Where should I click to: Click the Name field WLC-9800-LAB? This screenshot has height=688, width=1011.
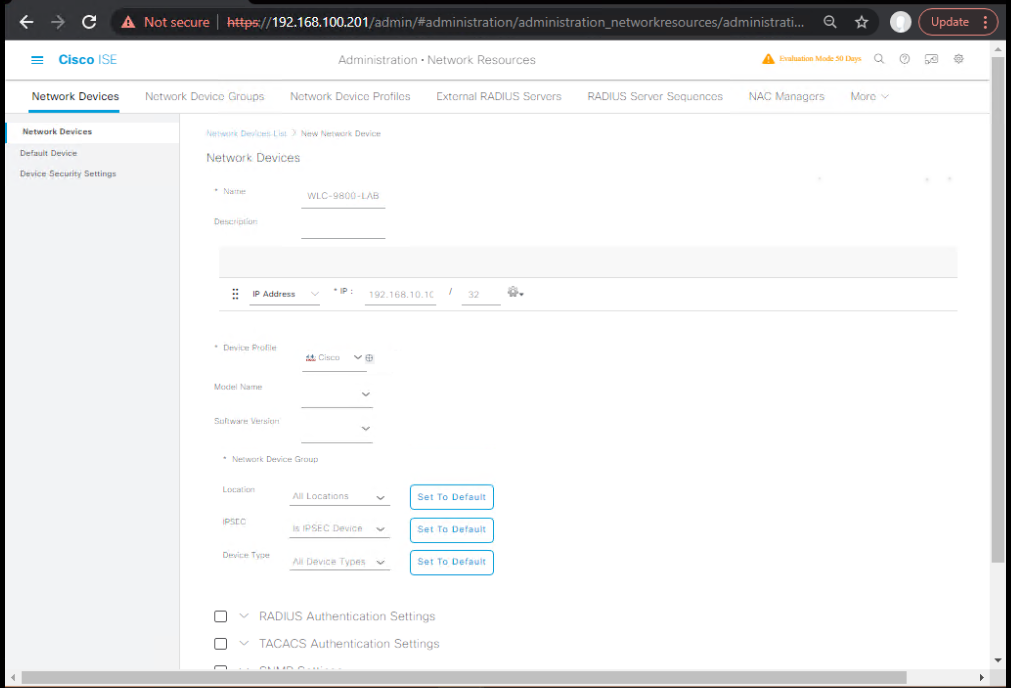point(343,196)
